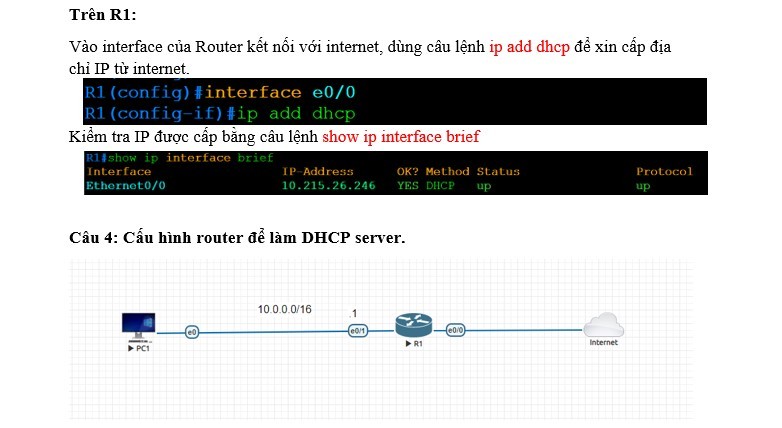Click the 'Kiểm tra IP được cấp' sentence
Viewport: 782px width, 428px height.
(x=274, y=137)
